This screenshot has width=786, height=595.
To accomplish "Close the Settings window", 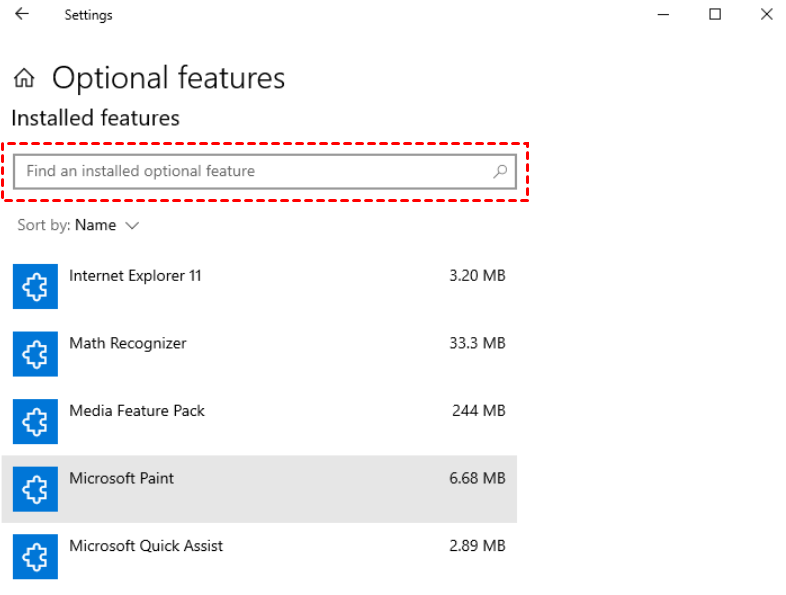I will [766, 15].
